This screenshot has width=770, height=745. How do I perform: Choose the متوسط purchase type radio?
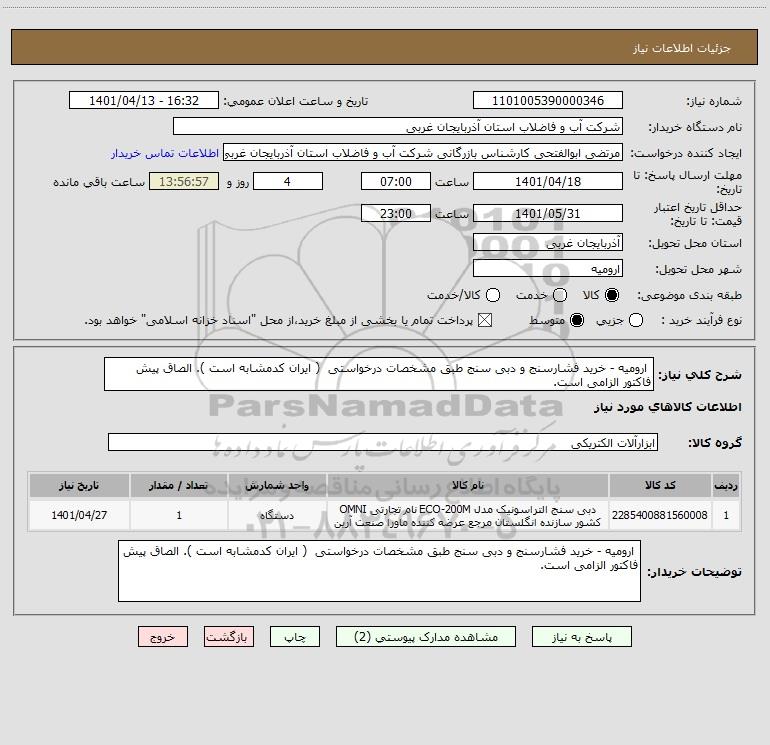tap(577, 320)
